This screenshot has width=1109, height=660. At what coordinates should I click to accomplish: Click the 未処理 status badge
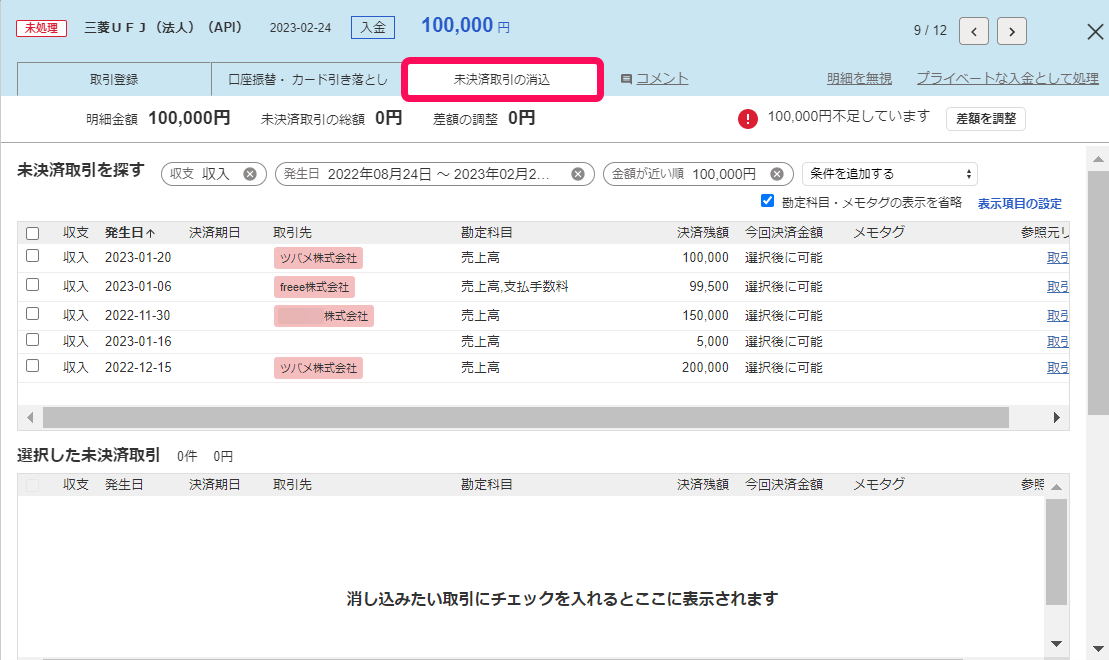click(x=42, y=28)
